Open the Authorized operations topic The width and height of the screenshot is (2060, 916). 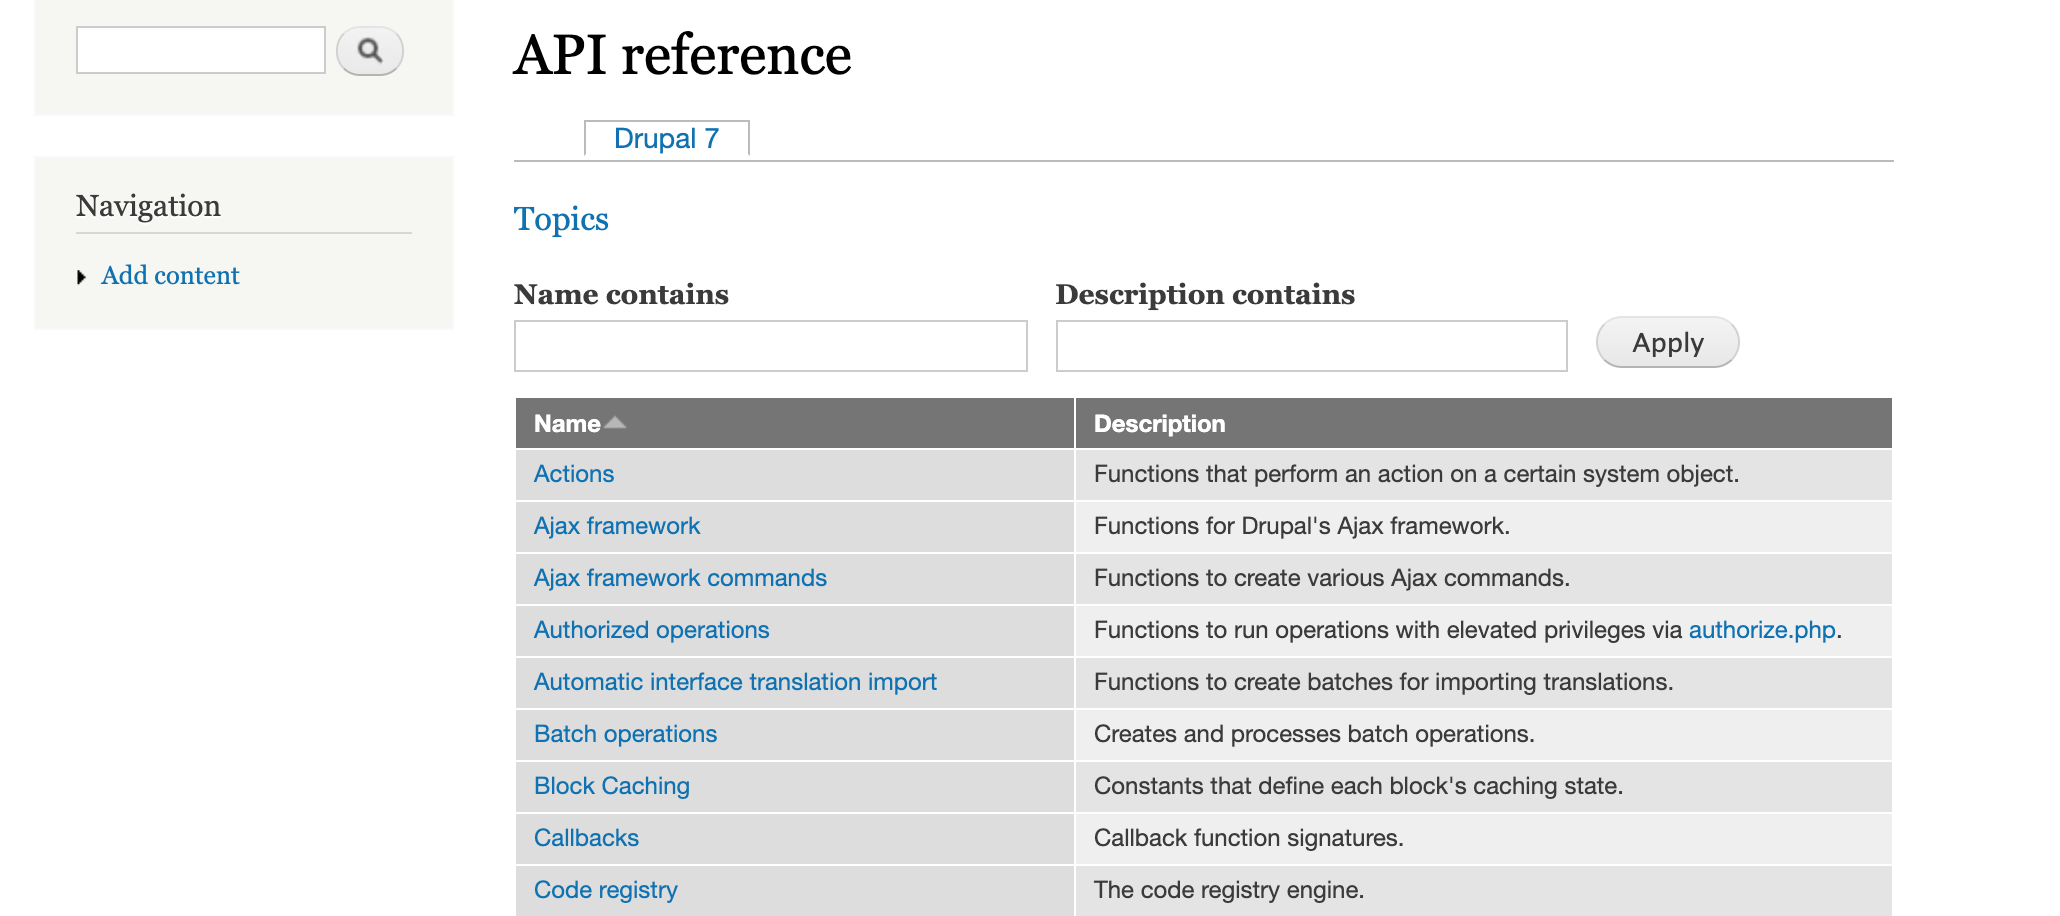[651, 630]
